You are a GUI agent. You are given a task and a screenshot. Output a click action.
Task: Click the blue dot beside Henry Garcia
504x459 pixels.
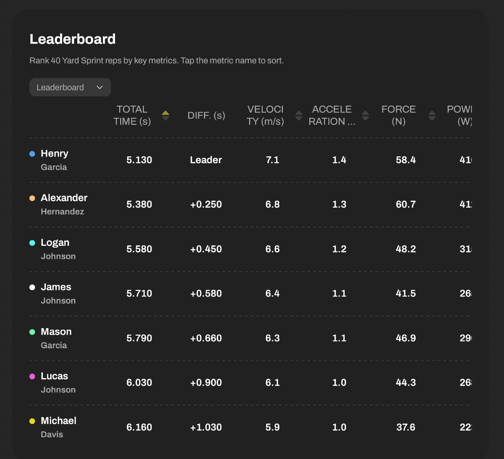[32, 154]
